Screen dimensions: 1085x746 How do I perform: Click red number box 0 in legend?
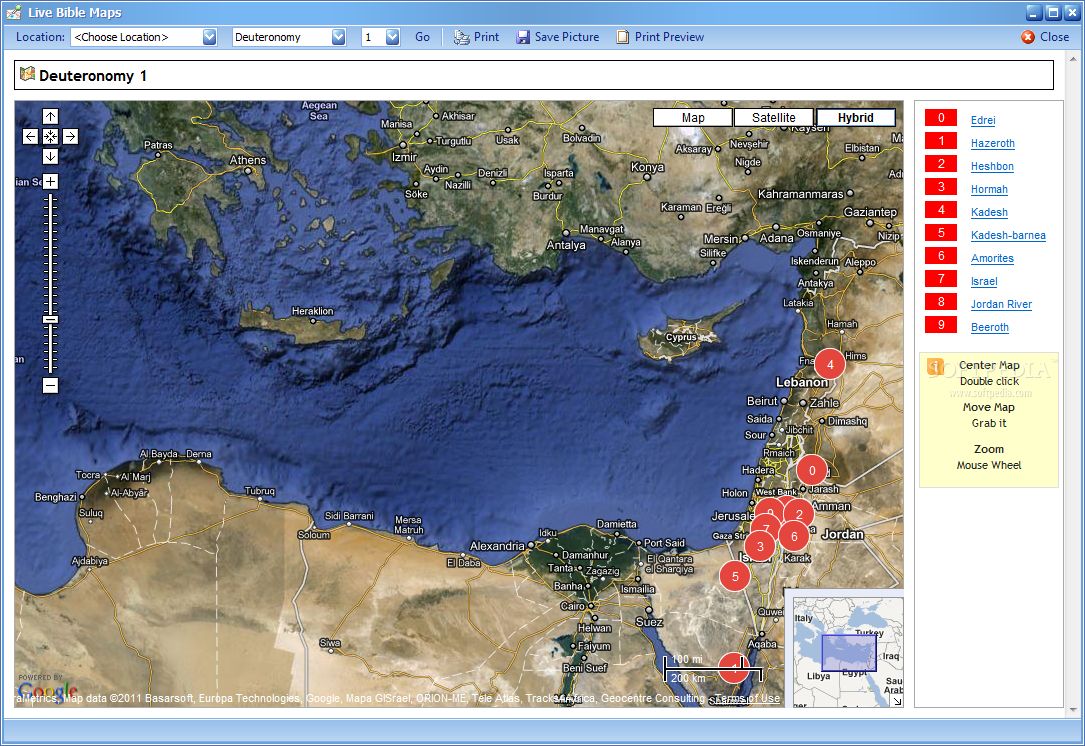click(941, 118)
